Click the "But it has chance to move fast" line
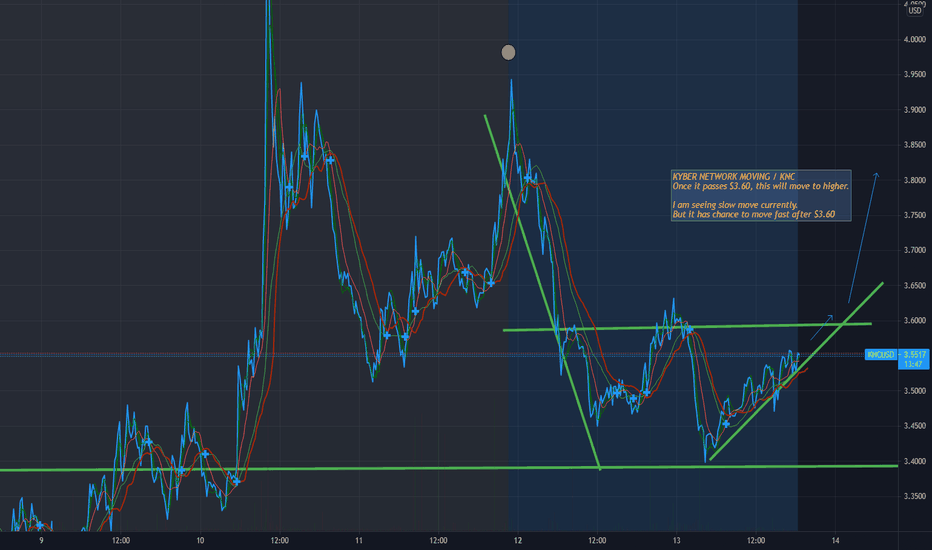The height and width of the screenshot is (550, 932). click(753, 215)
